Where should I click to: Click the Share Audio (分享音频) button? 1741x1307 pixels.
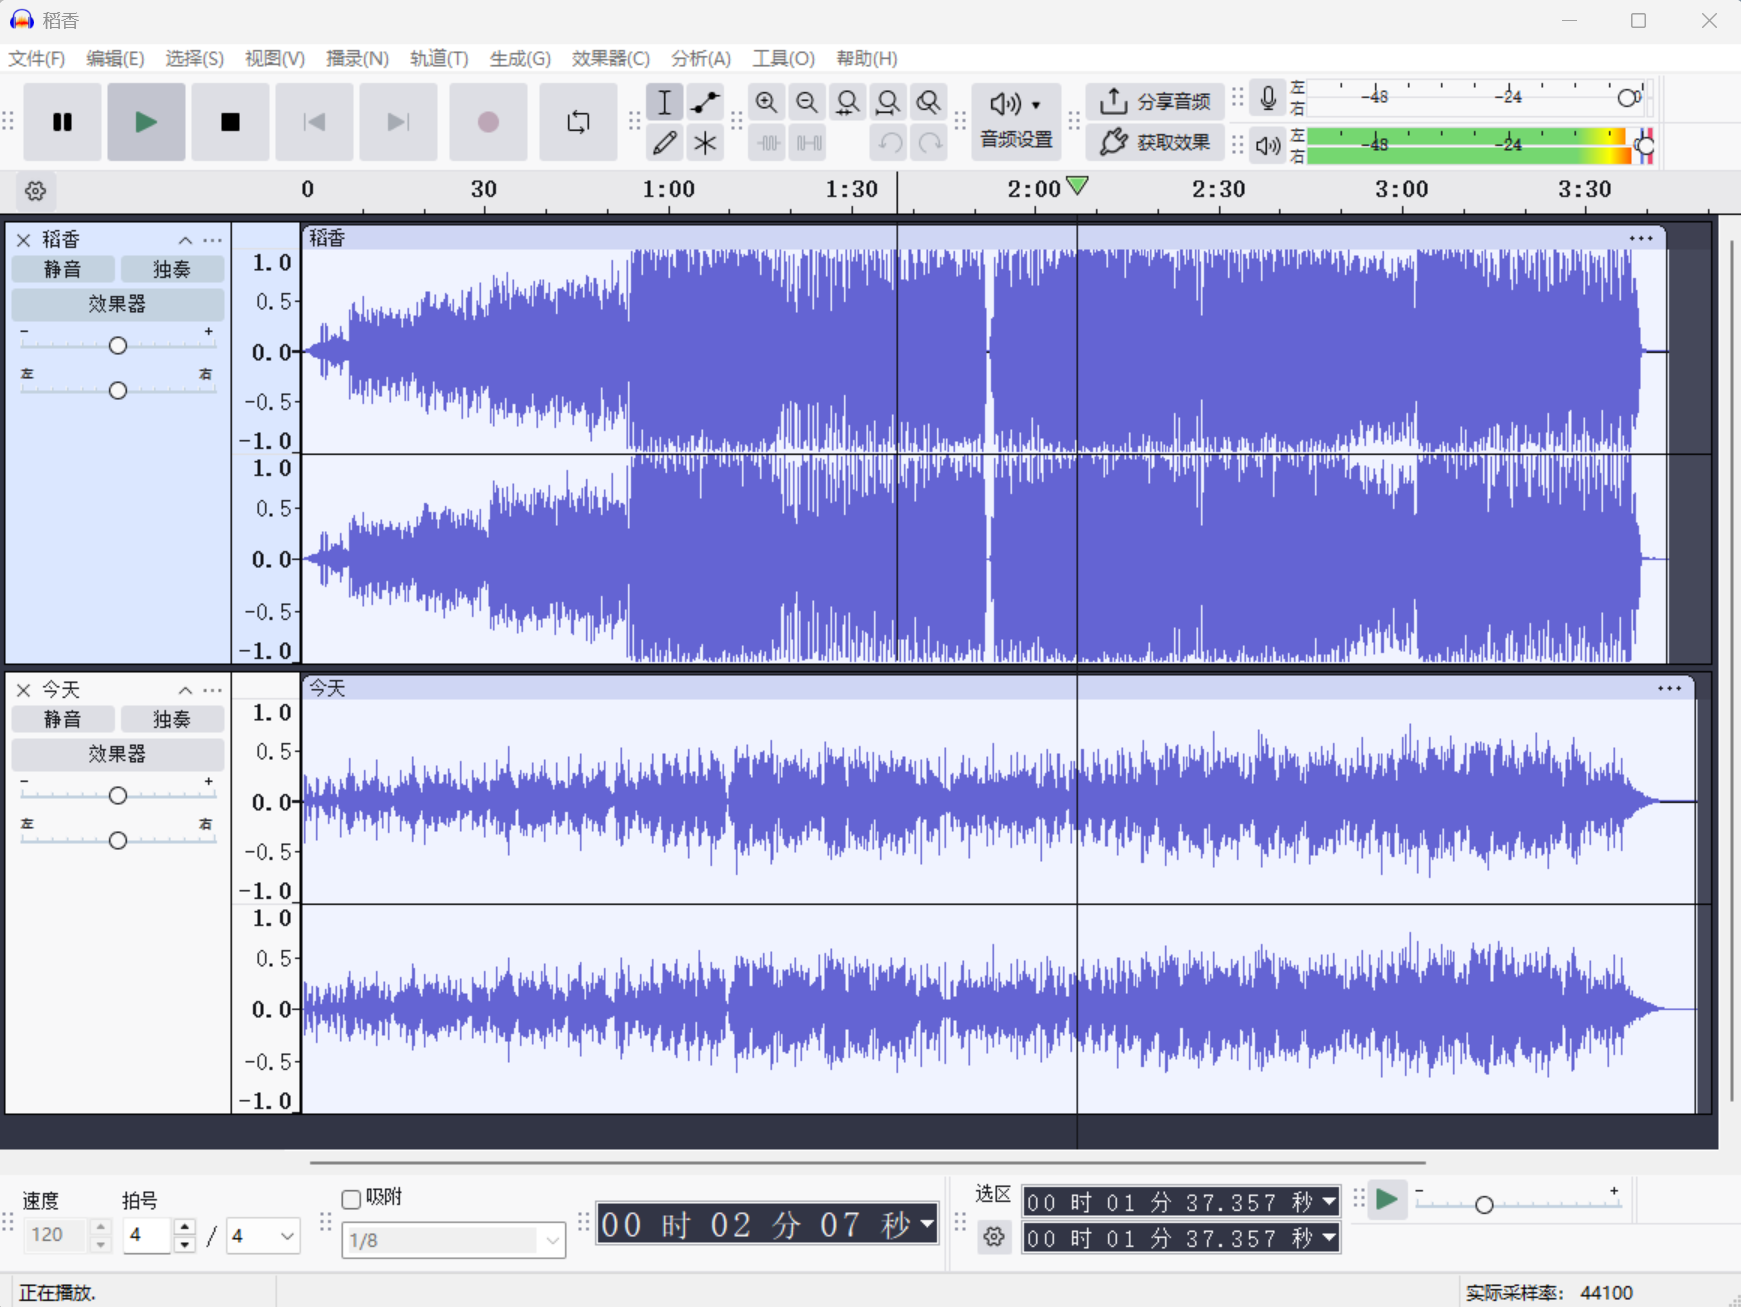(x=1155, y=101)
